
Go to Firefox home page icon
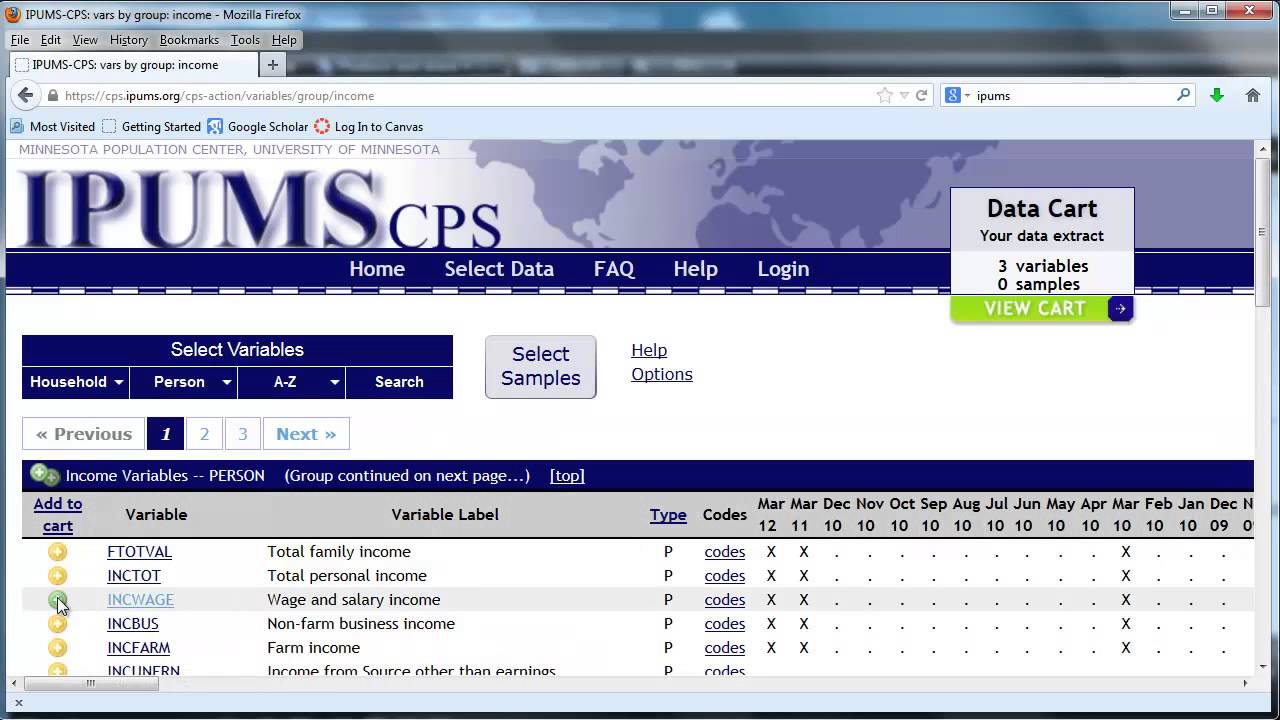pyautogui.click(x=1252, y=96)
